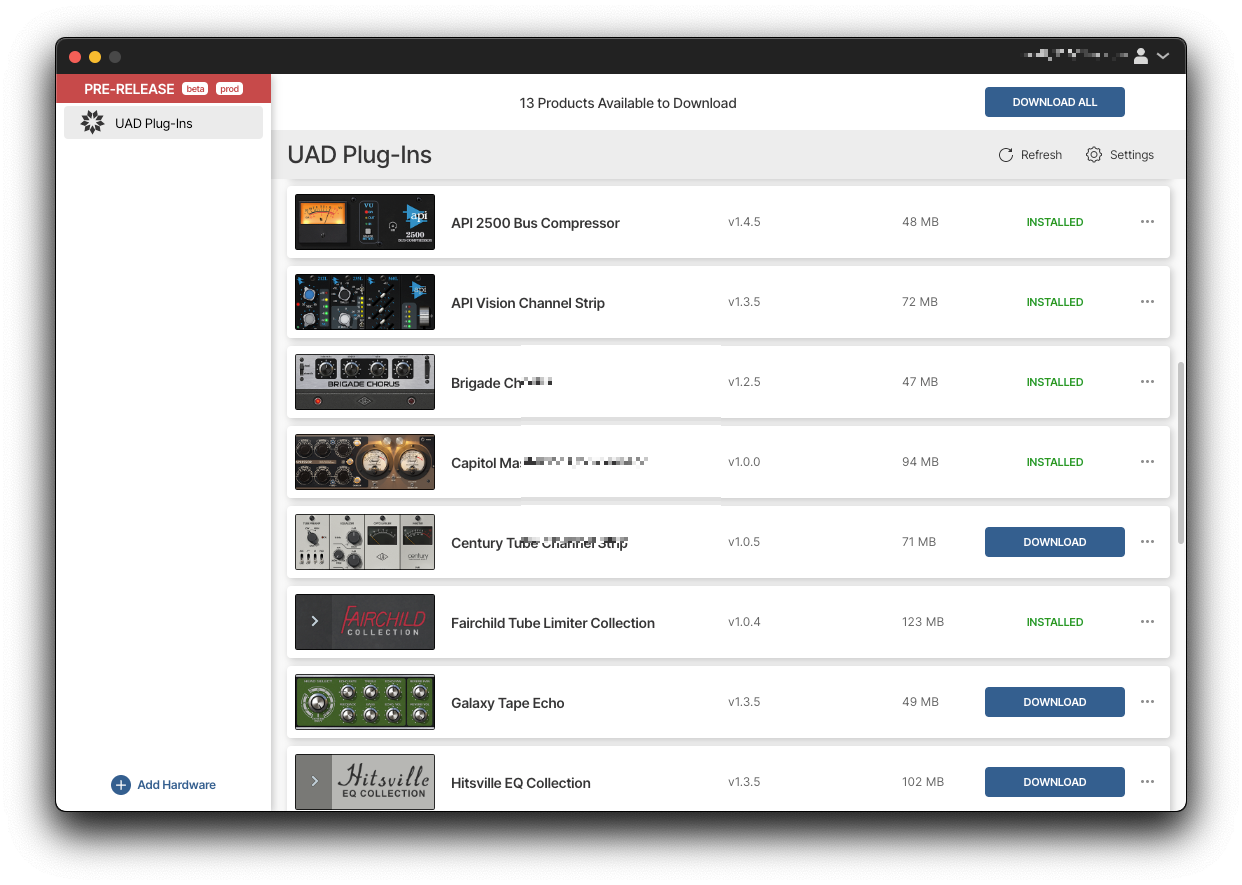The height and width of the screenshot is (885, 1242).
Task: Open more options for Capitol Mastering row
Action: (x=1147, y=462)
